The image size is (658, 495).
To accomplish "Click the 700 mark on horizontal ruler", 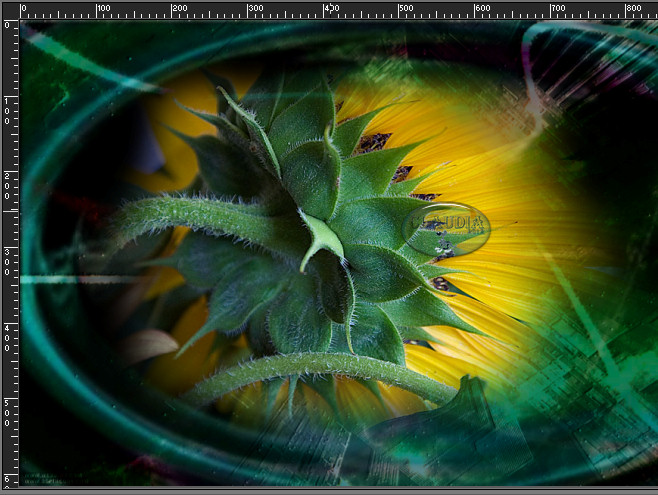I will coord(558,8).
